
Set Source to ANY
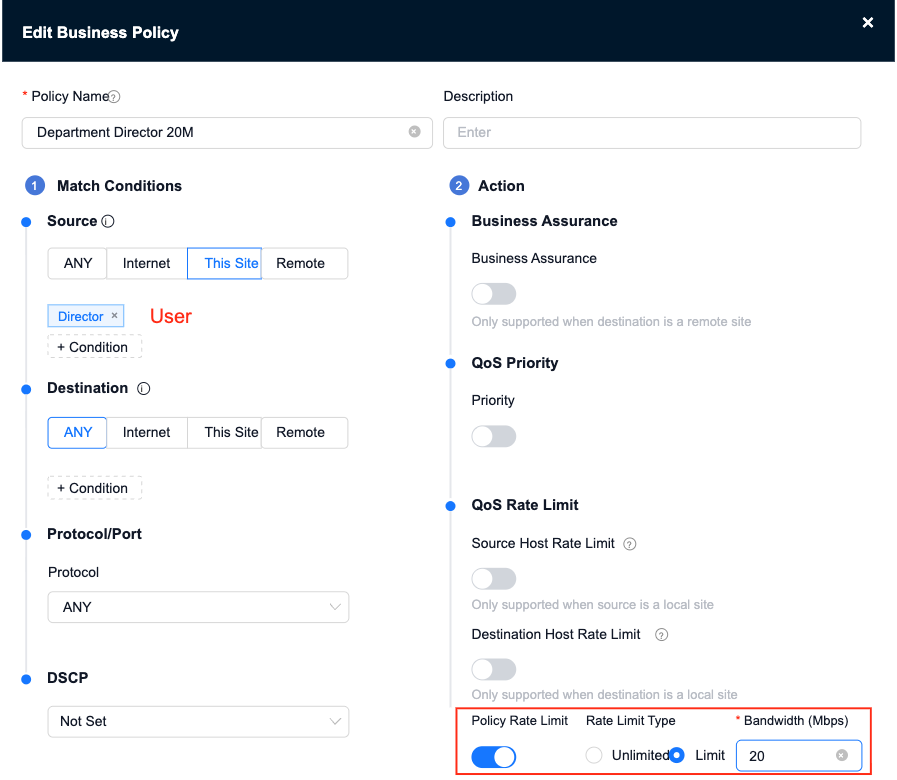tap(77, 263)
